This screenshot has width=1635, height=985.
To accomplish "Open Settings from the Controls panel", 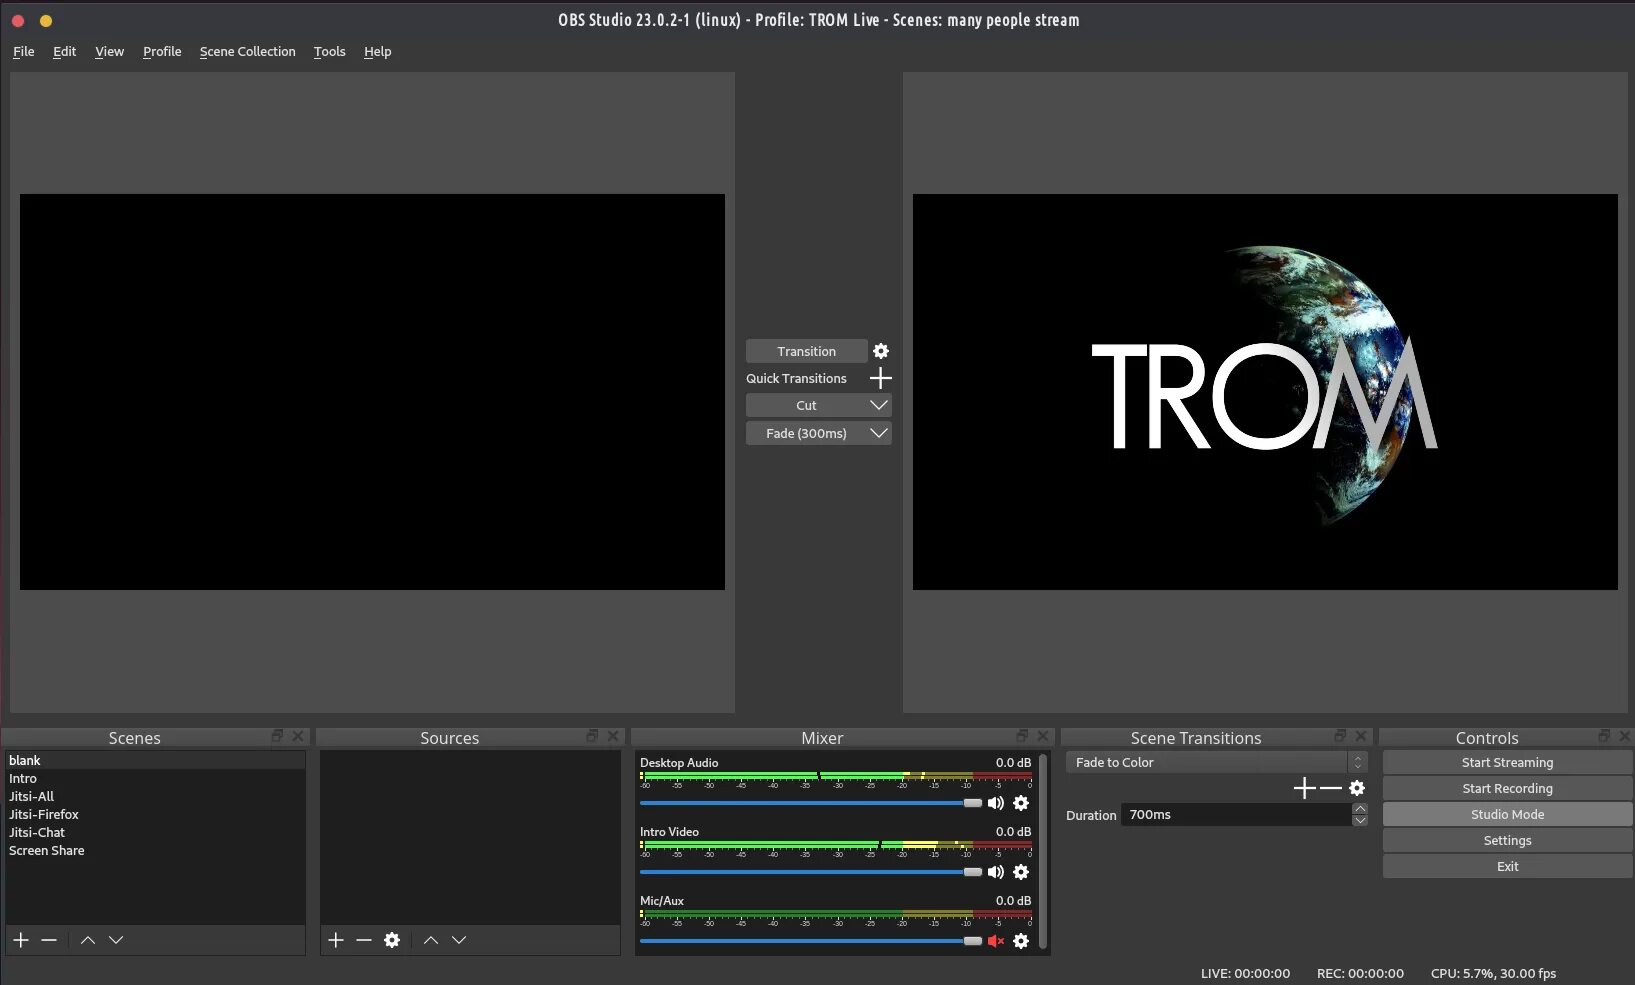I will (1507, 840).
